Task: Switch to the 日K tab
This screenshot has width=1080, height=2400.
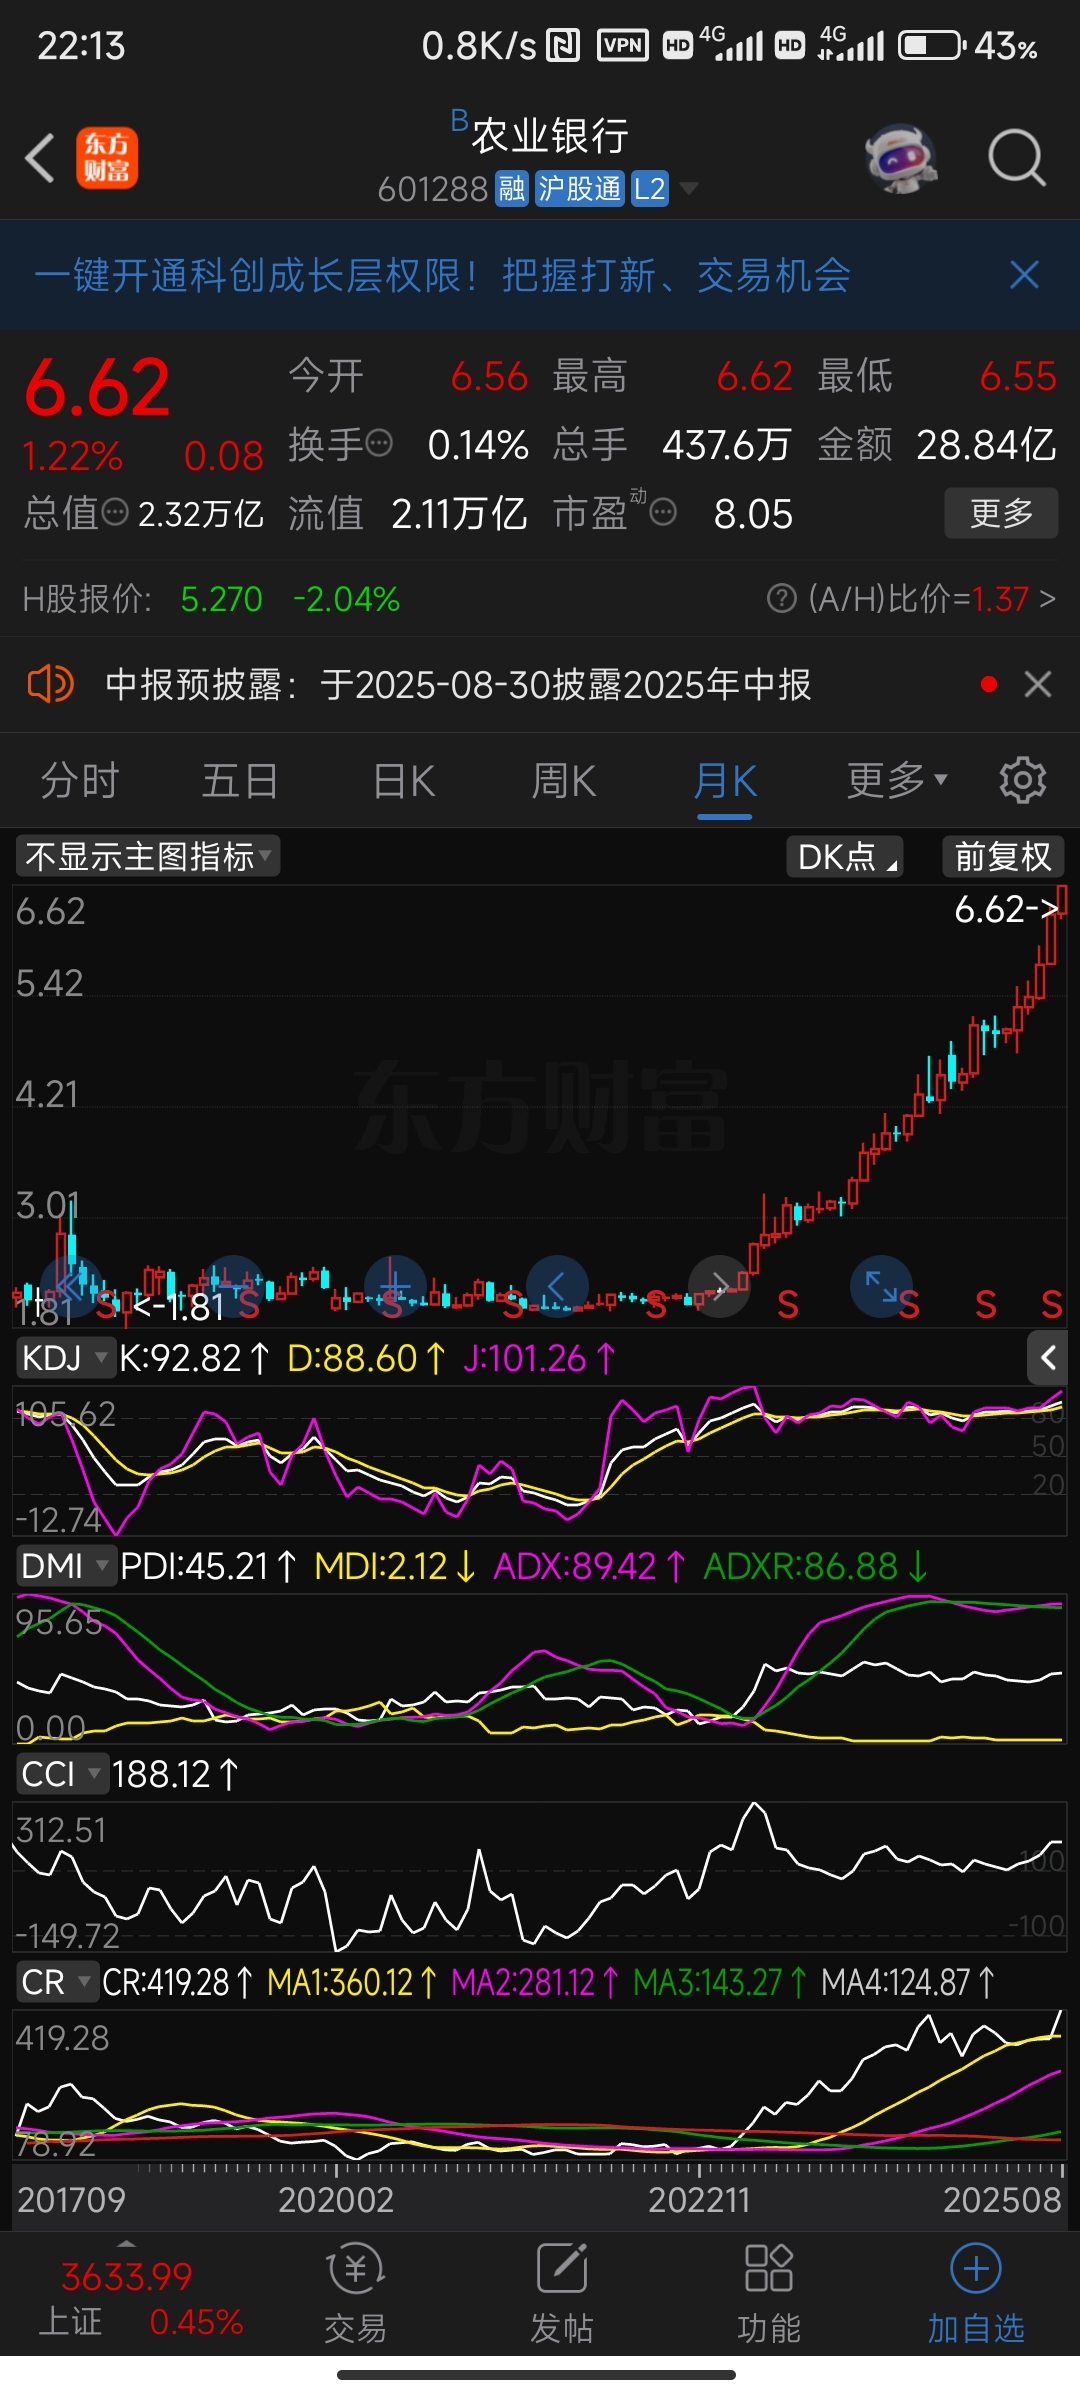Action: [x=404, y=780]
